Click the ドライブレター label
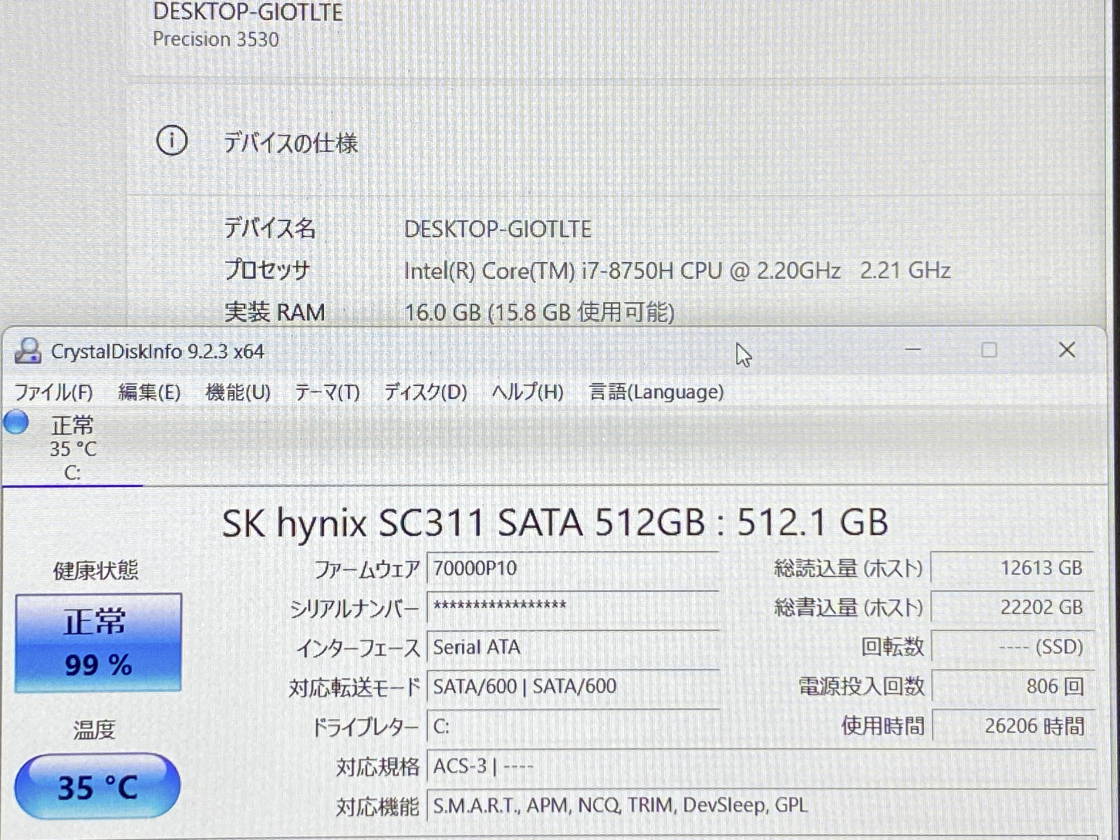Screen dimensions: 1120x840 pyautogui.click(x=365, y=727)
